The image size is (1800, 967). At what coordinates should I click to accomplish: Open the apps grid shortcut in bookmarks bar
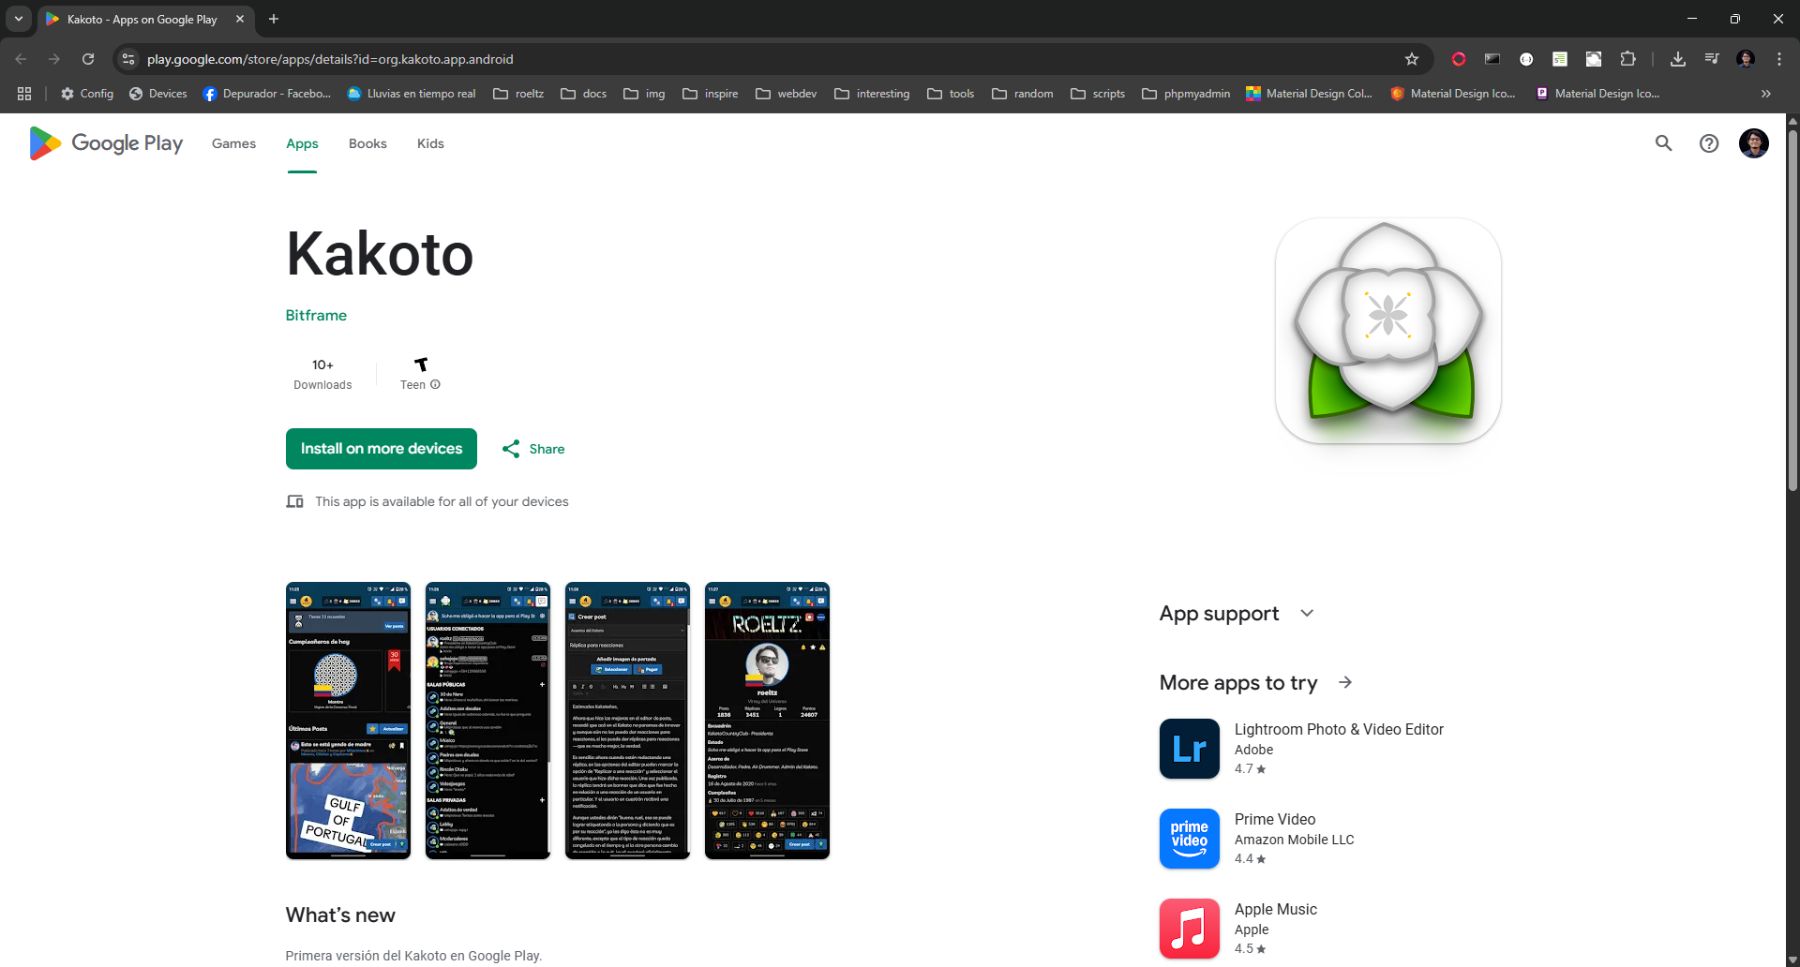[24, 93]
